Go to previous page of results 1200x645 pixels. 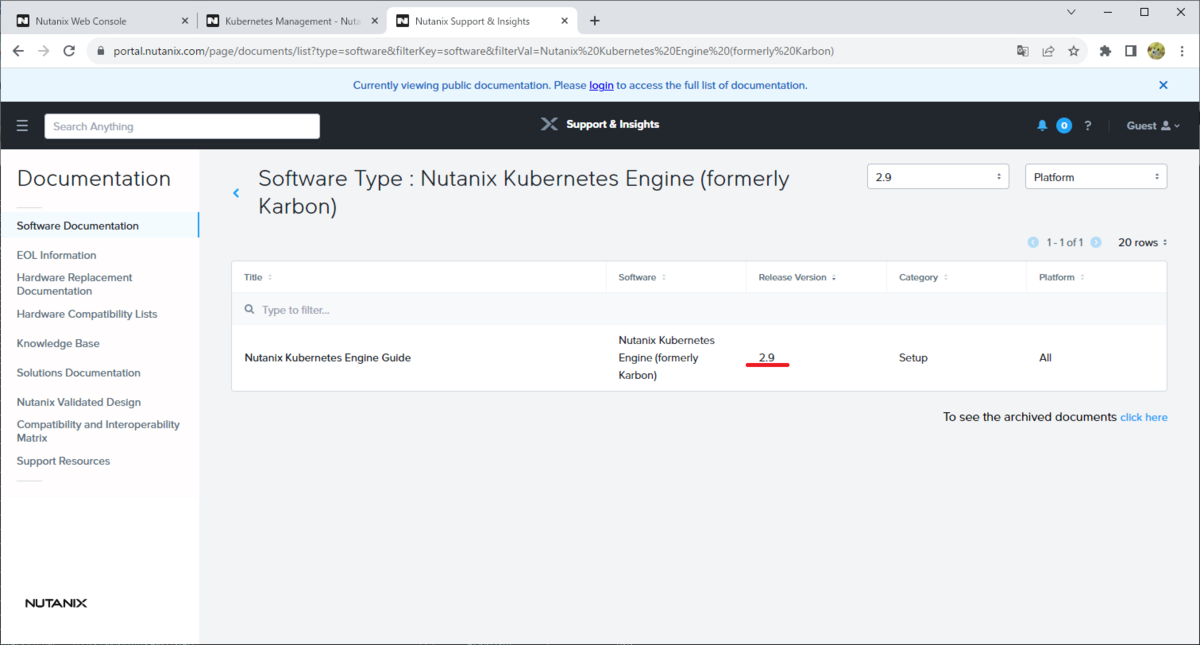click(1033, 243)
